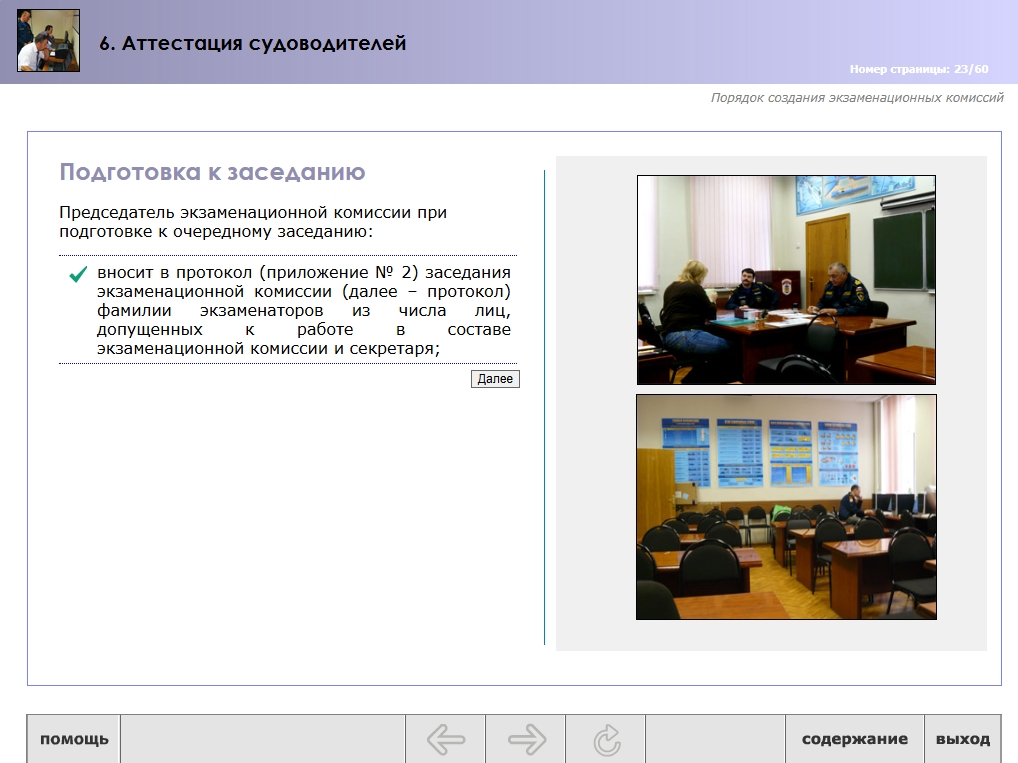Click the back arrow navigation icon

pyautogui.click(x=446, y=739)
